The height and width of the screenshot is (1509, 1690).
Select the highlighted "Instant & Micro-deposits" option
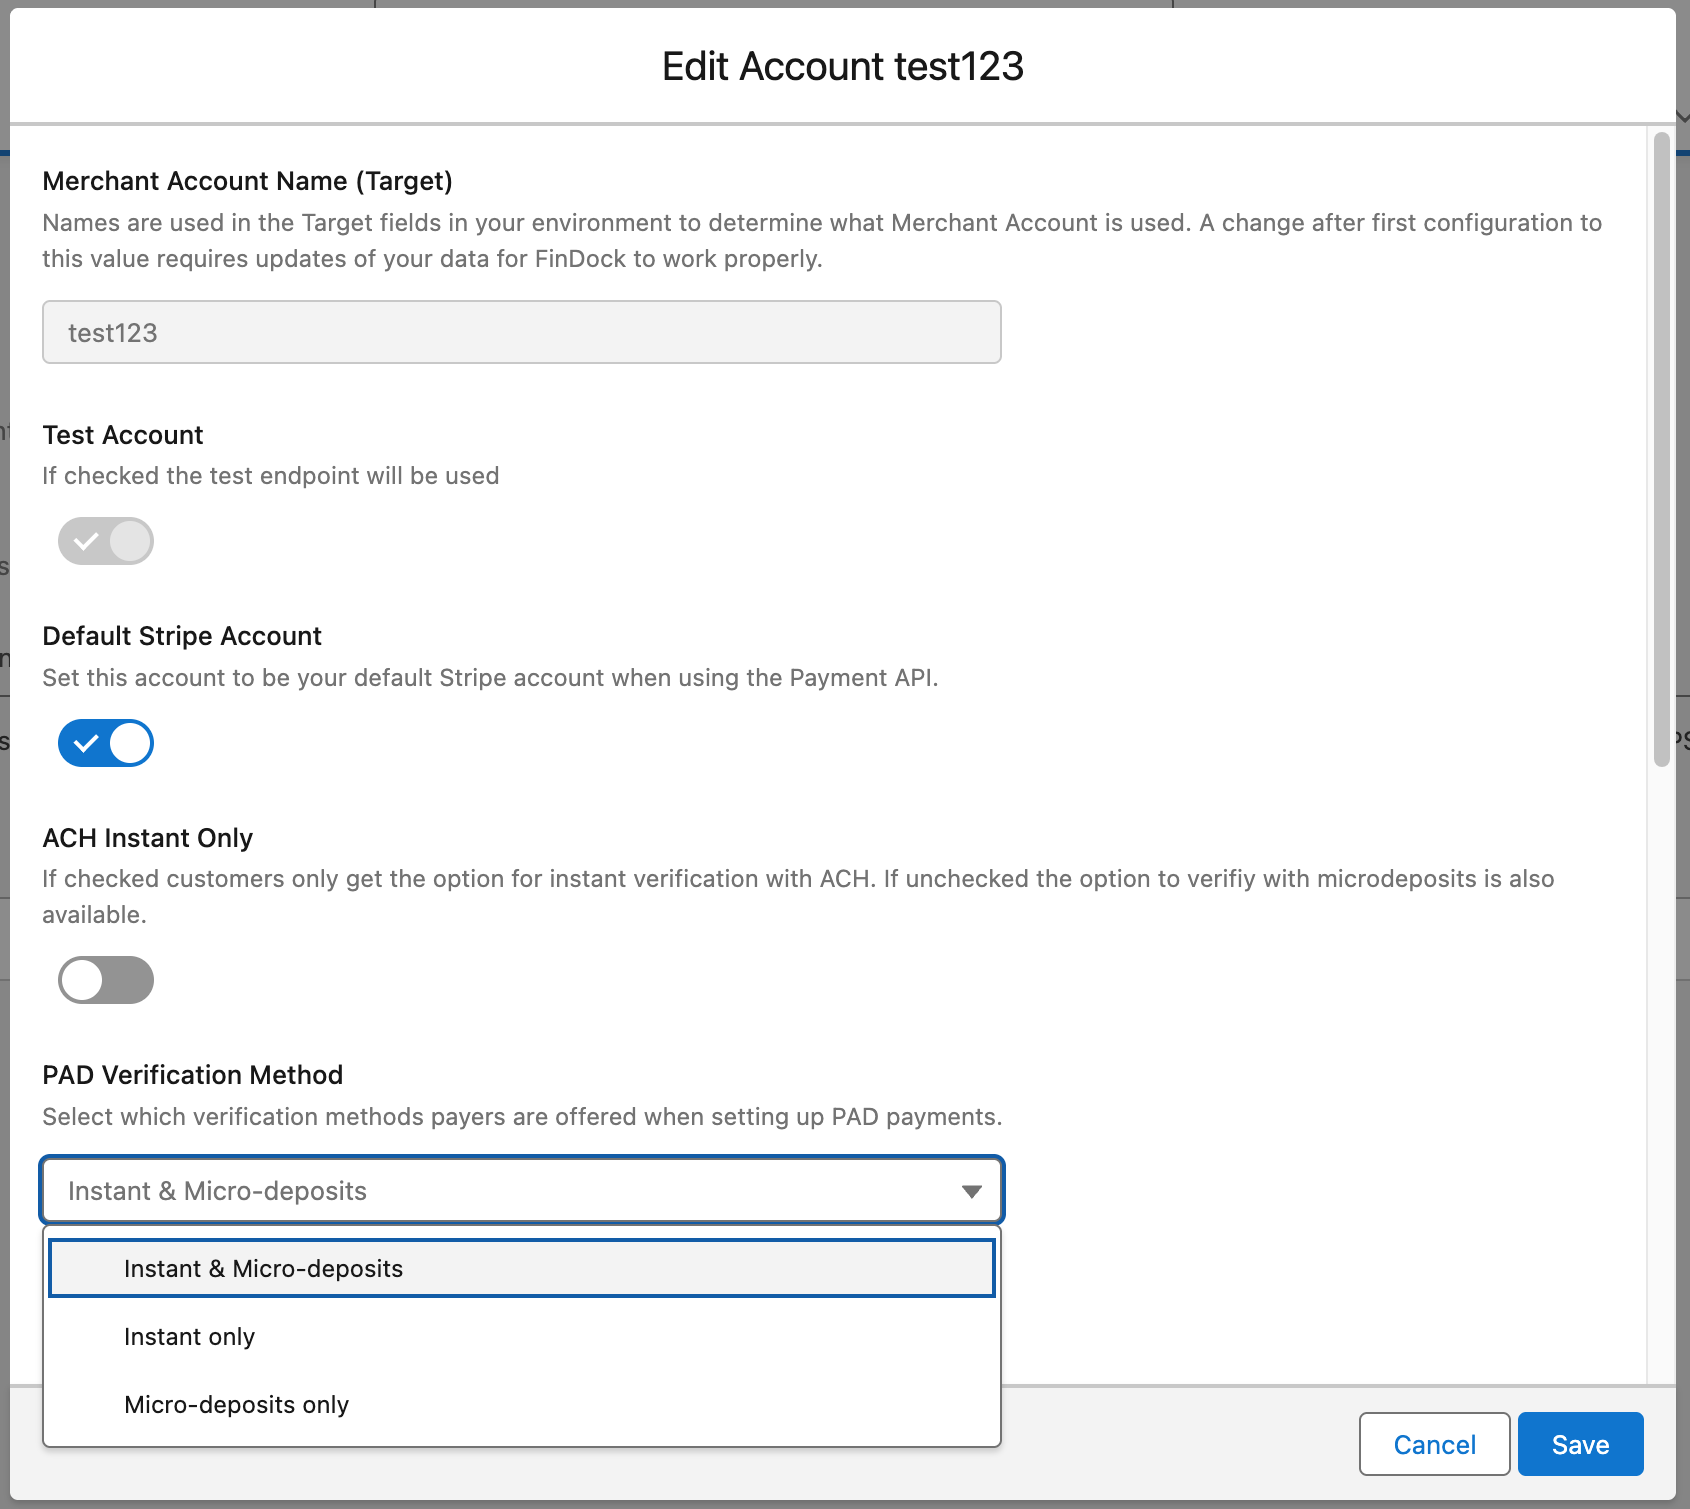click(263, 1267)
